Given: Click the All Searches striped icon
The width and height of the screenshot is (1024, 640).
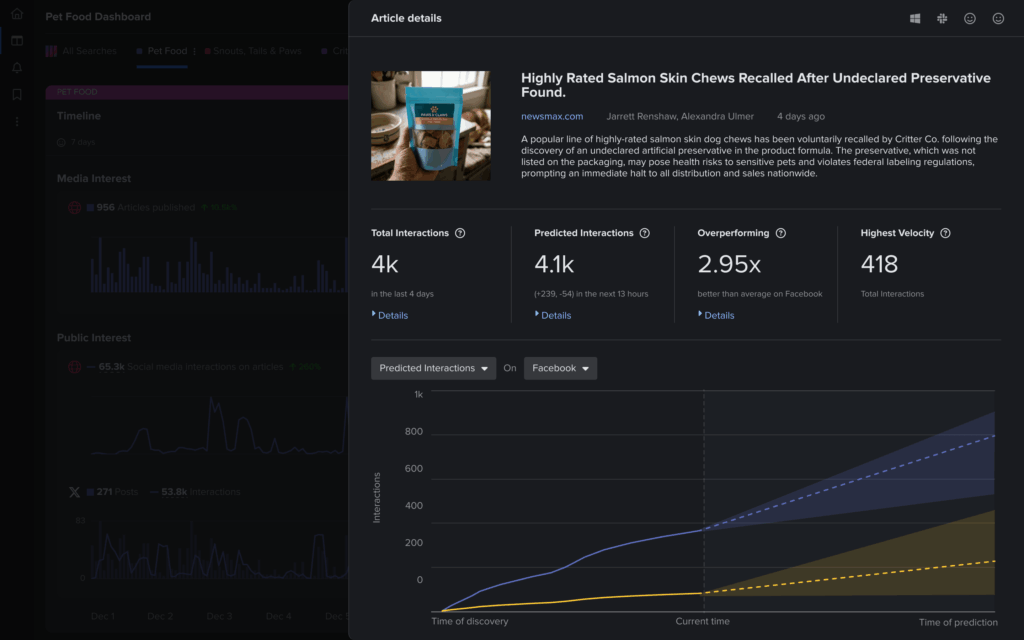Looking at the screenshot, I should pos(51,51).
